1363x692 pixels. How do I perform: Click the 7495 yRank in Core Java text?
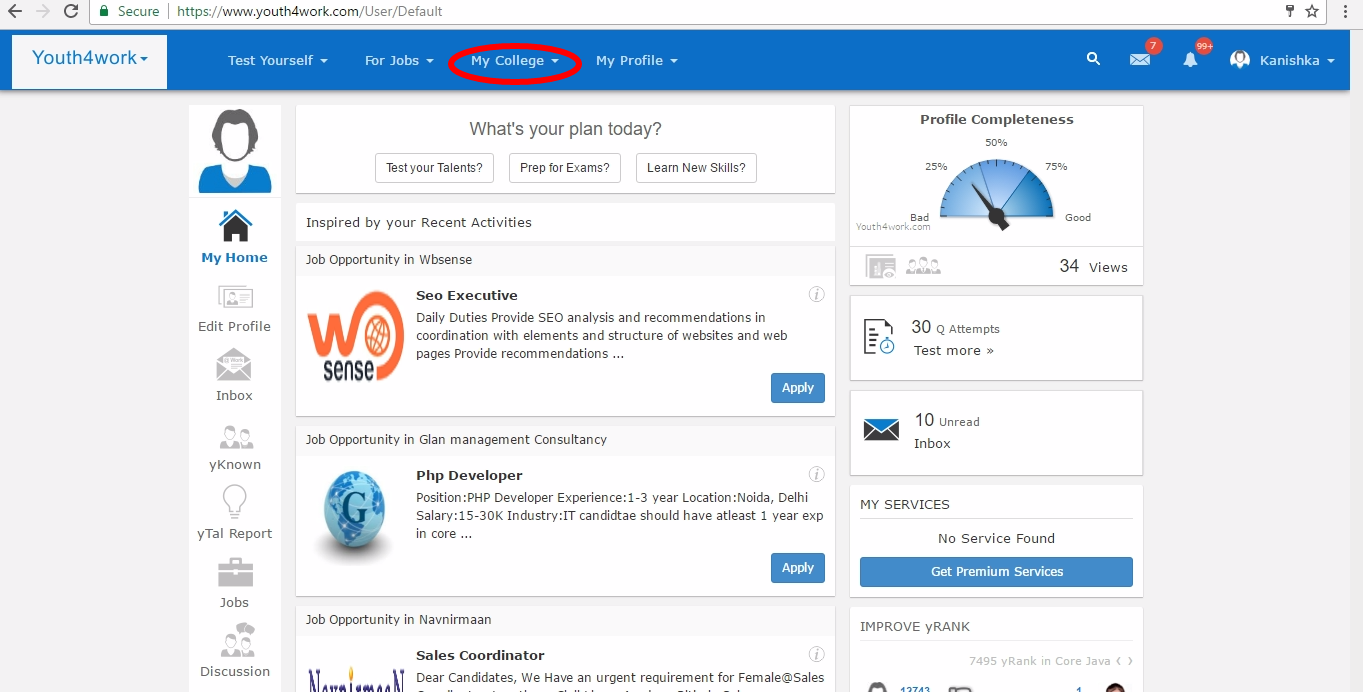1040,661
